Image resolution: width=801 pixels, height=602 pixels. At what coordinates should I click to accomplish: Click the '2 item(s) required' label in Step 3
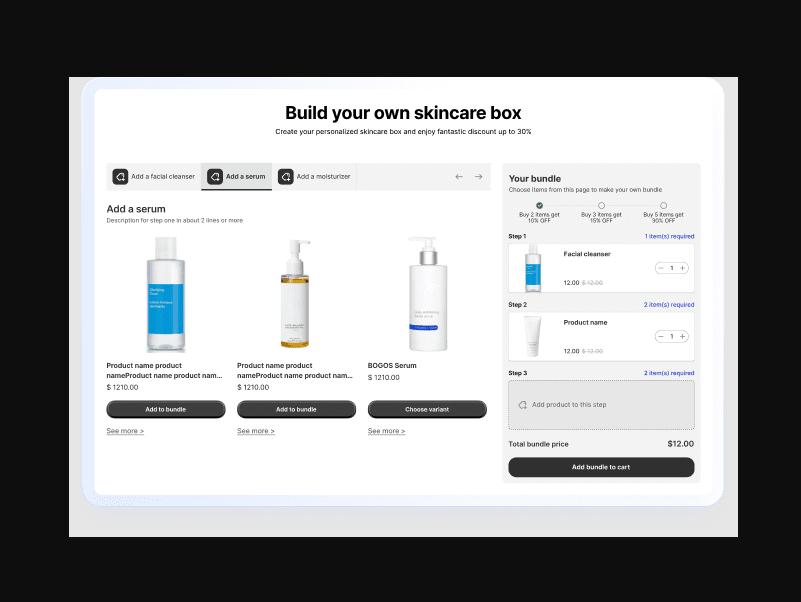(669, 373)
